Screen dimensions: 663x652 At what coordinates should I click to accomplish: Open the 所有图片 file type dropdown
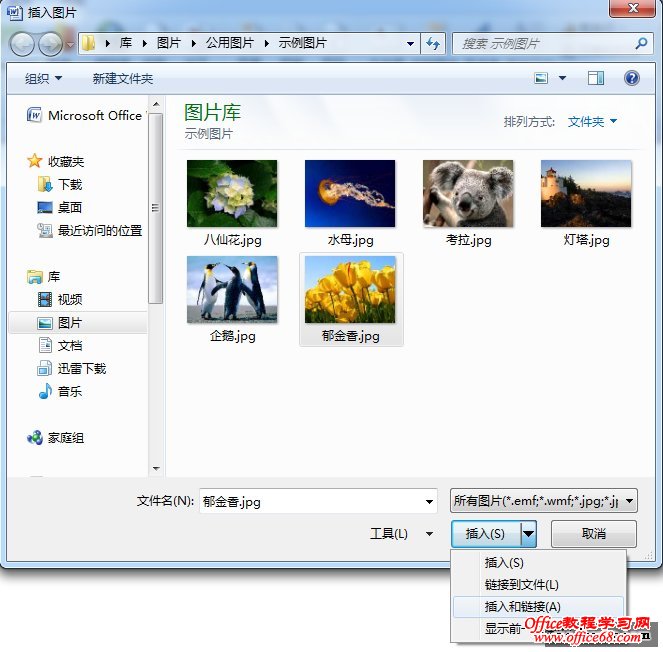(544, 501)
